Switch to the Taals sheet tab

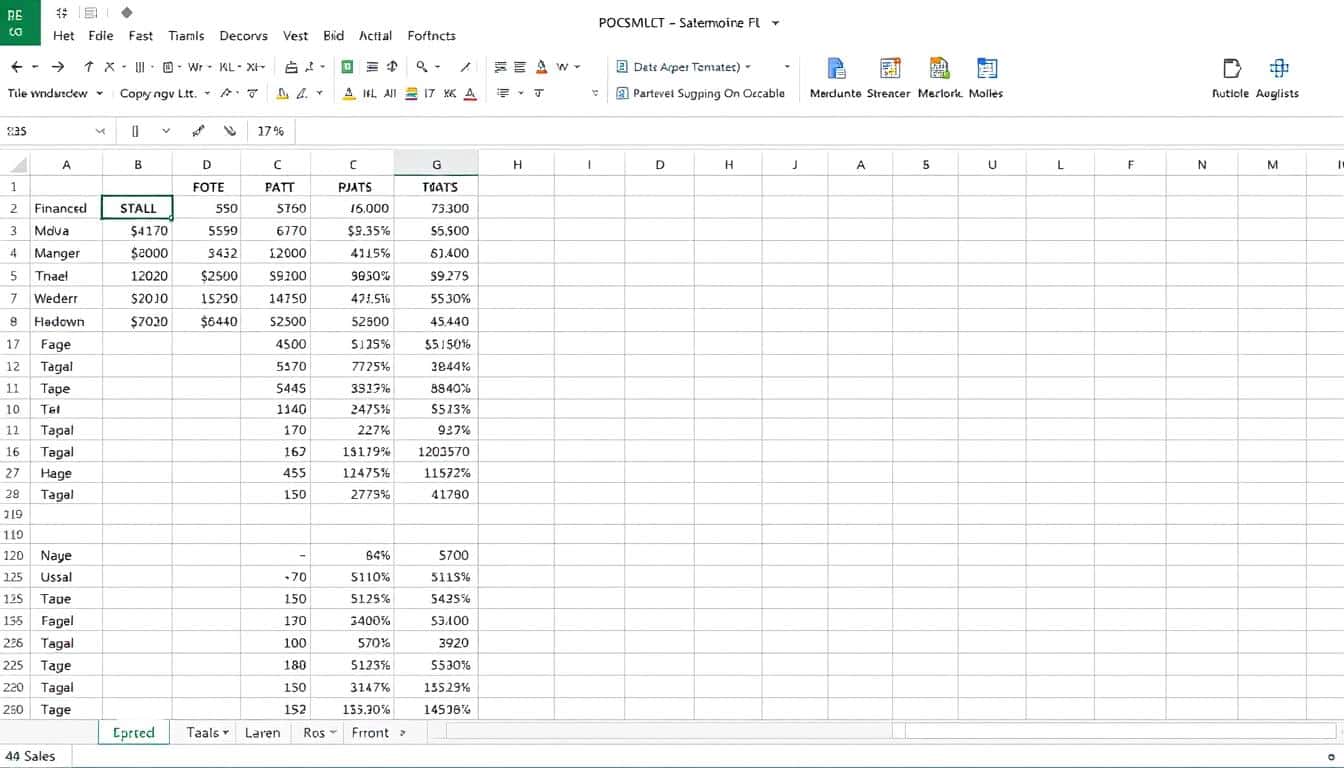click(208, 733)
